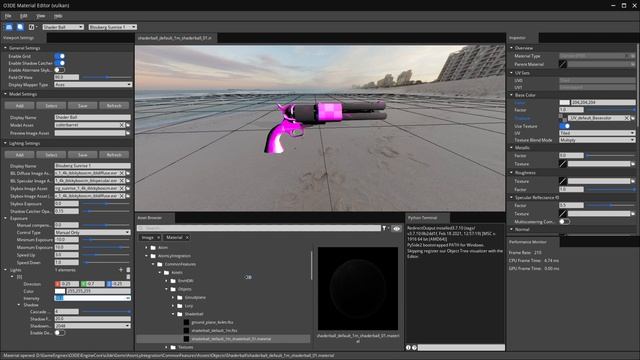Browse for the Base Color texture
640x360 pixels.
click(x=633, y=118)
